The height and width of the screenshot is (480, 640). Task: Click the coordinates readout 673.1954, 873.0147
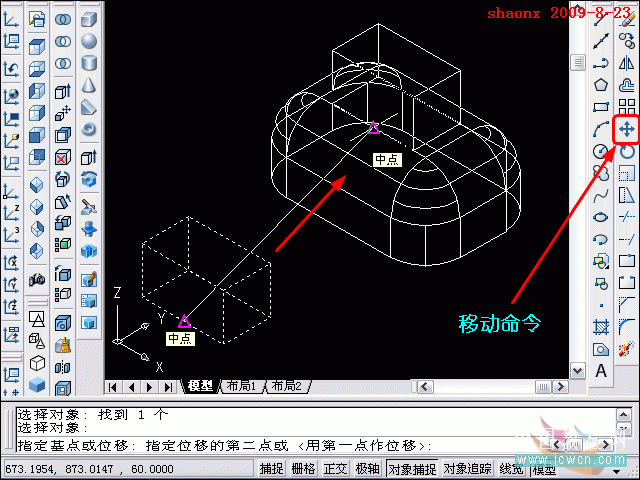pos(89,469)
